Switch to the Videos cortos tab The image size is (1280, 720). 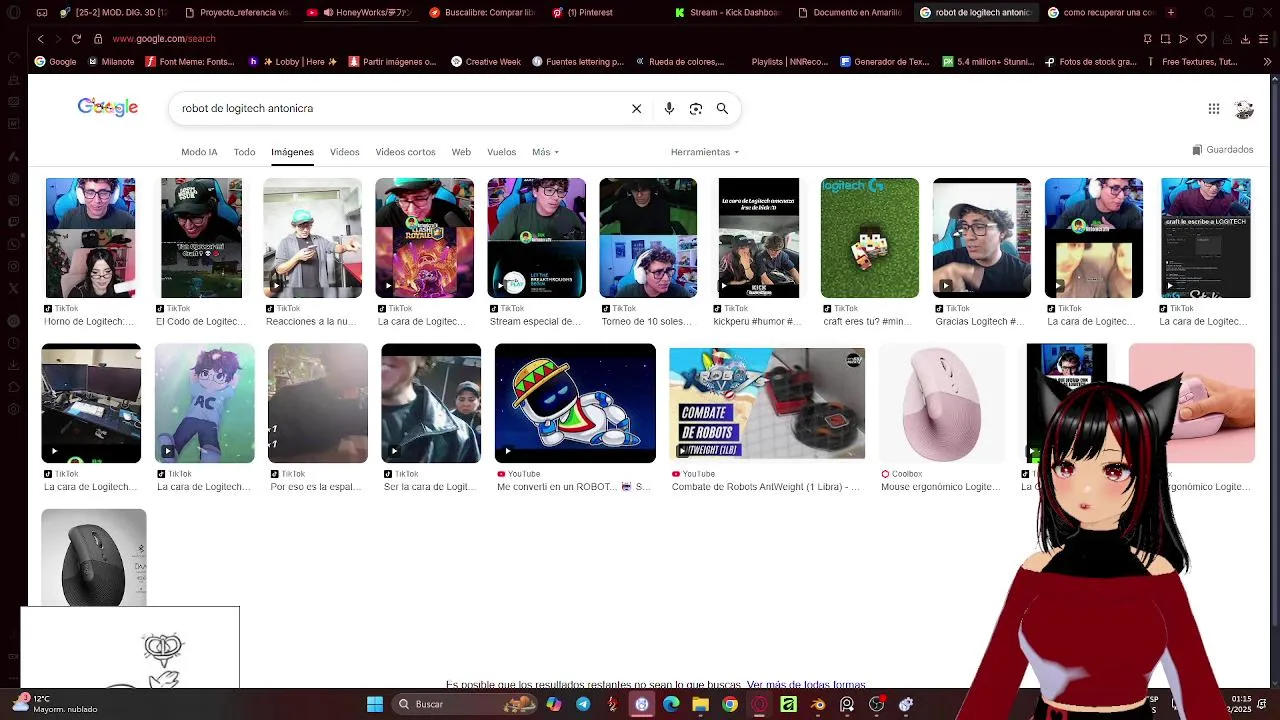[x=405, y=152]
